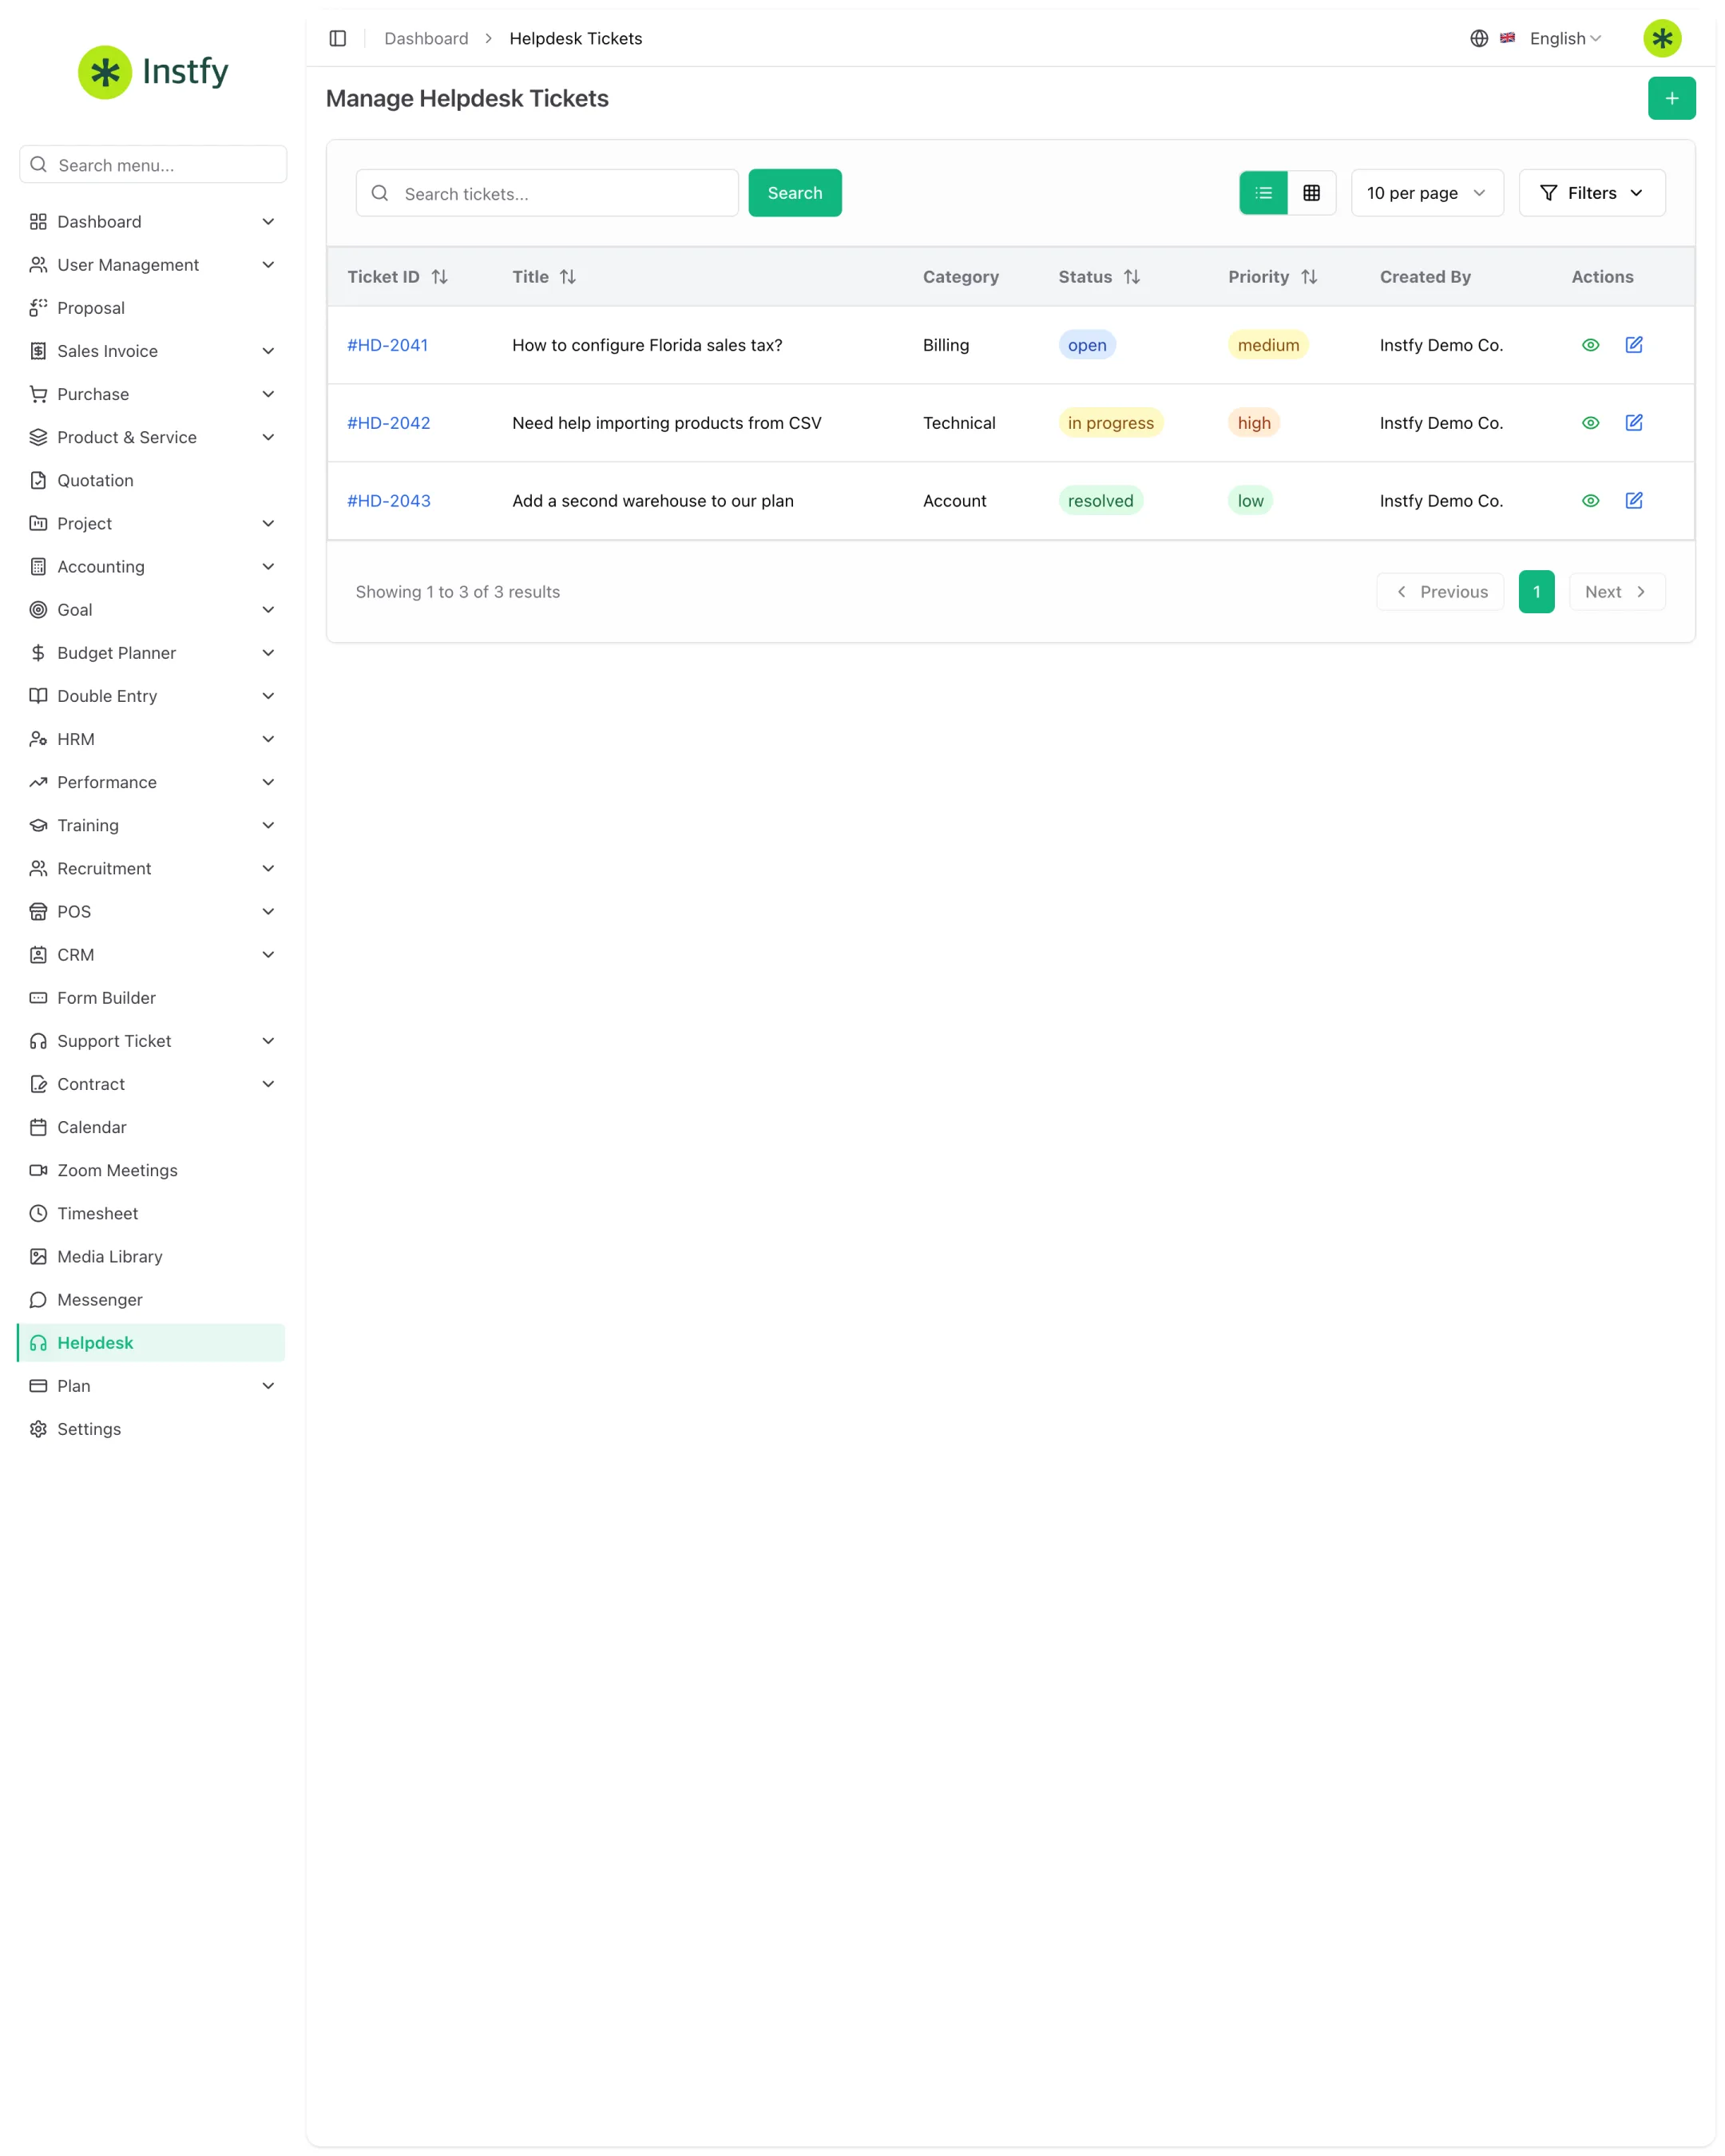
Task: View ticket #HD-2043 with eye icon
Action: pyautogui.click(x=1590, y=501)
